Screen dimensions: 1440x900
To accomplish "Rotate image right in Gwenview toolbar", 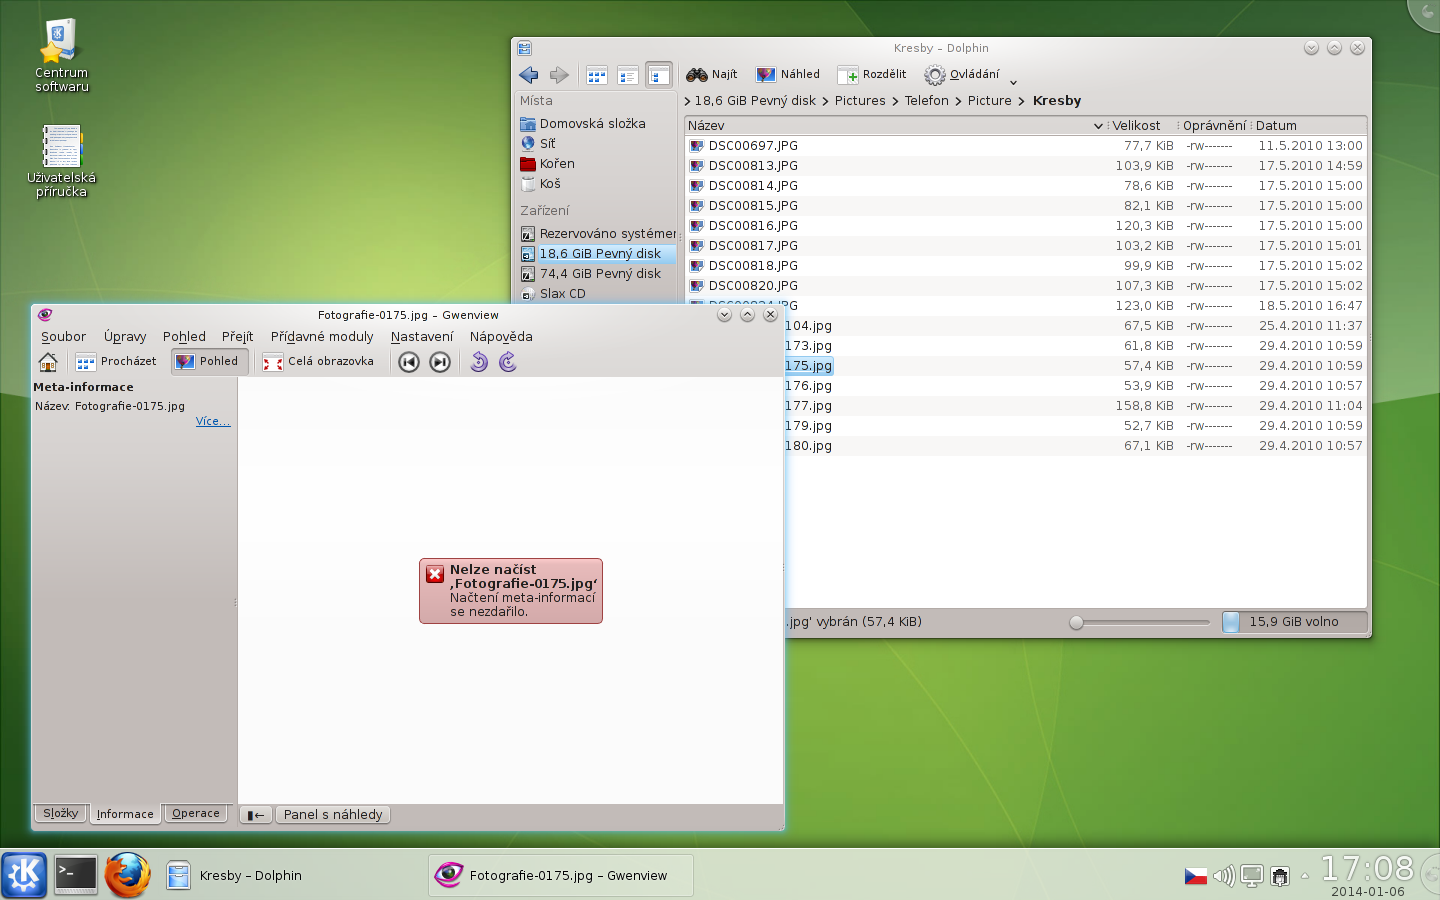I will (508, 362).
